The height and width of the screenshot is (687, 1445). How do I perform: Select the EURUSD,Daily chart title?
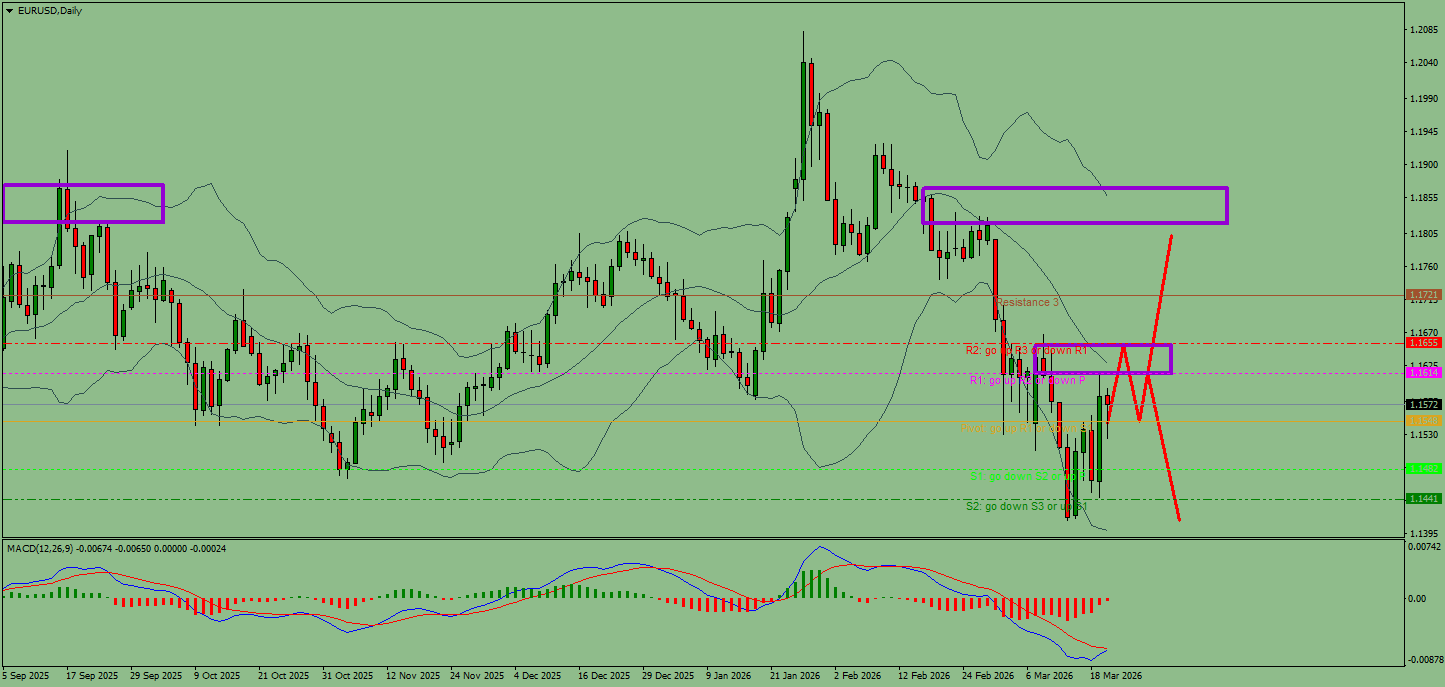click(51, 11)
